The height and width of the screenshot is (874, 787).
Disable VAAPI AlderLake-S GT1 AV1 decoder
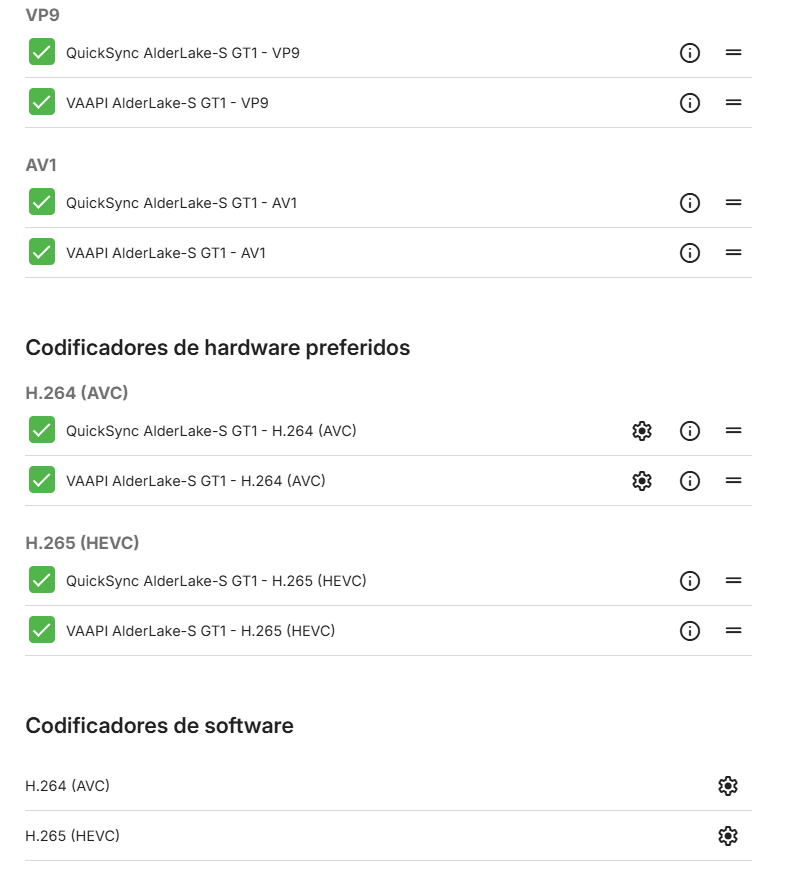[42, 252]
